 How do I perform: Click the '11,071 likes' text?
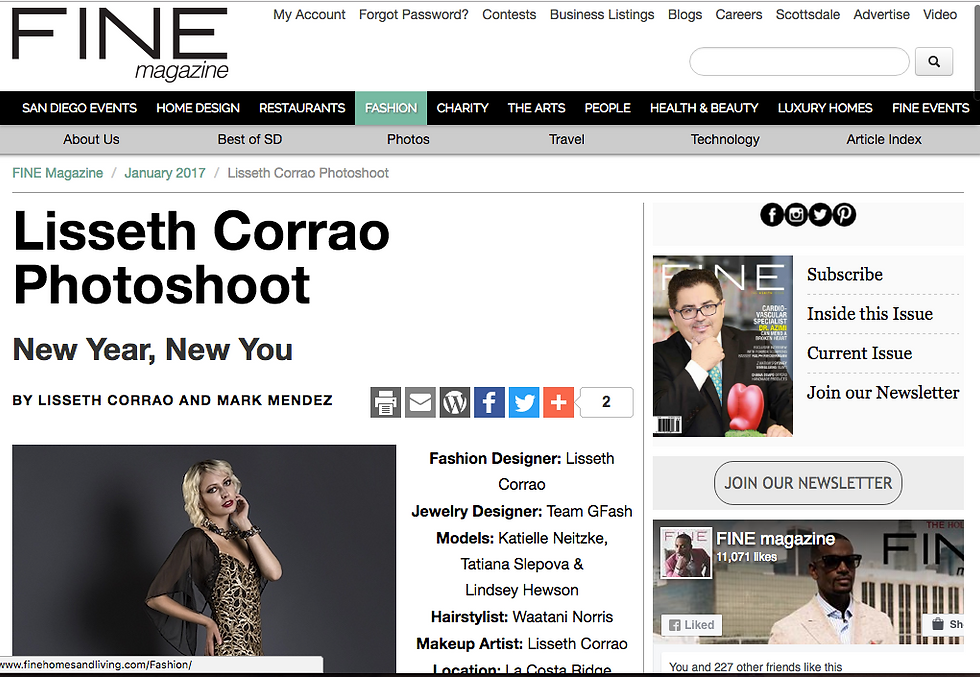(746, 557)
